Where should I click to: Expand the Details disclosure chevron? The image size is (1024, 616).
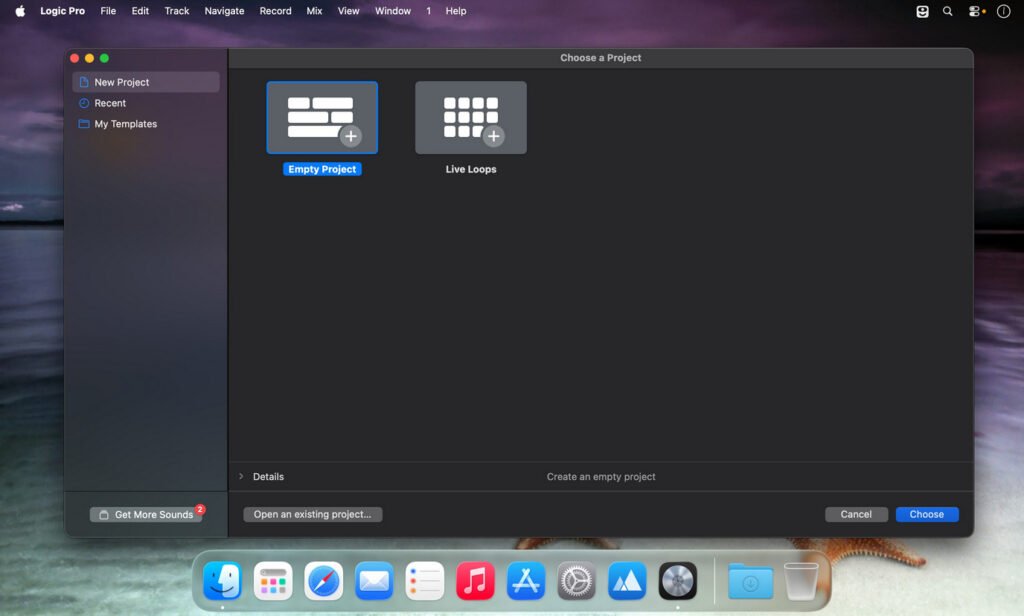coord(241,476)
